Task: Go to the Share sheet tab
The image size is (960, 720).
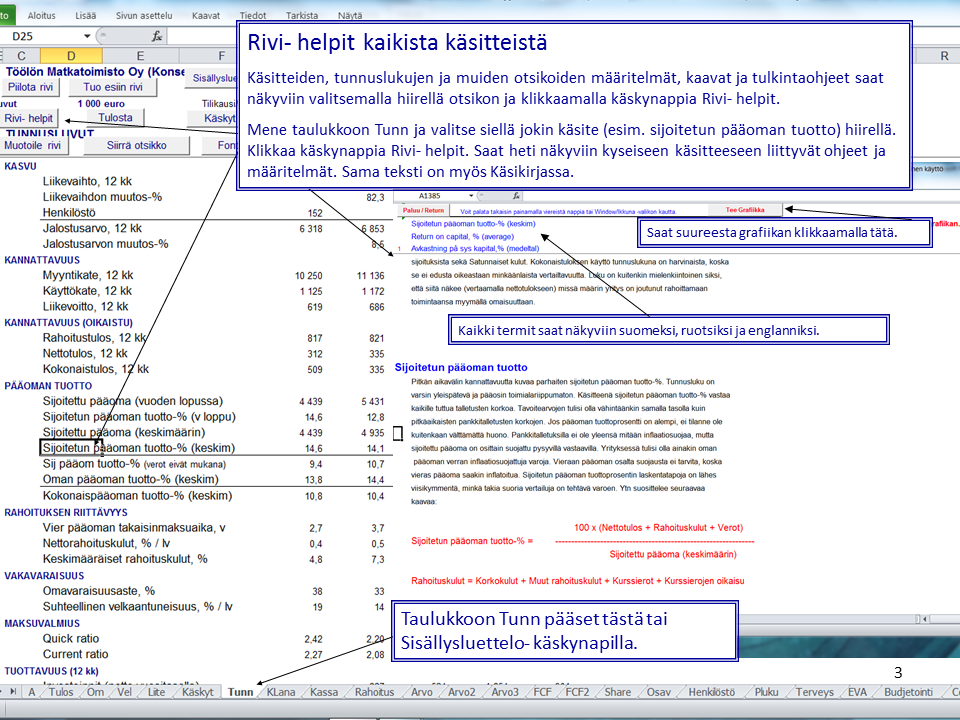Action: point(618,692)
